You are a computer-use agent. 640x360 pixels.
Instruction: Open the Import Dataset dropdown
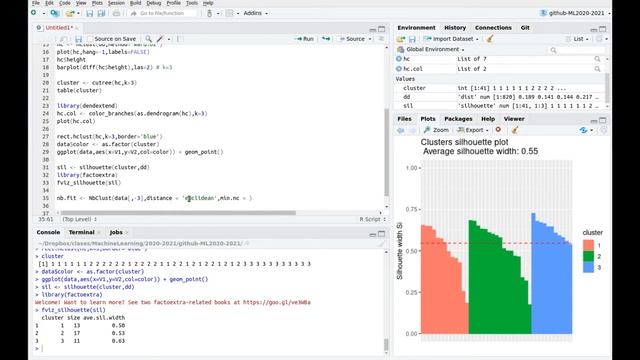pyautogui.click(x=451, y=39)
